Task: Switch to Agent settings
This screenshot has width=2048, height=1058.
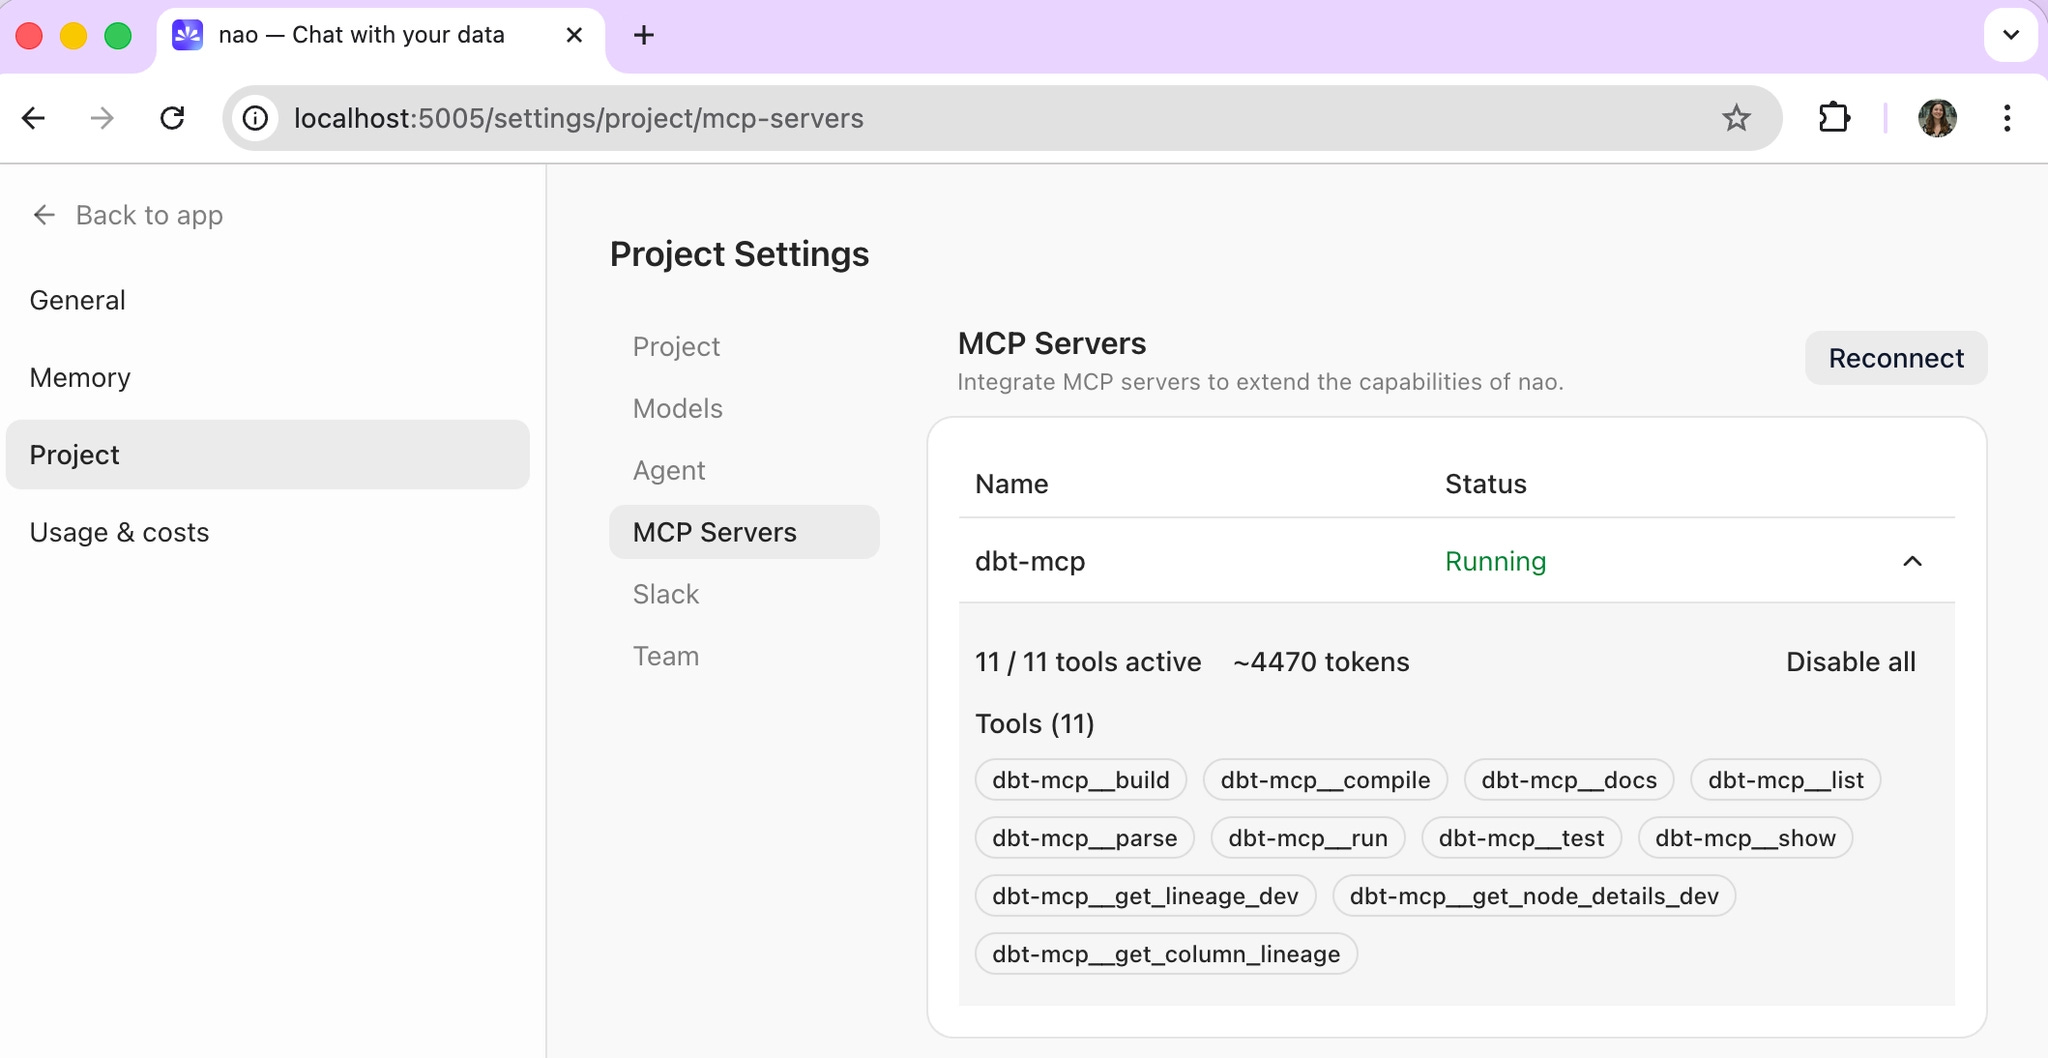Action: (x=744, y=470)
